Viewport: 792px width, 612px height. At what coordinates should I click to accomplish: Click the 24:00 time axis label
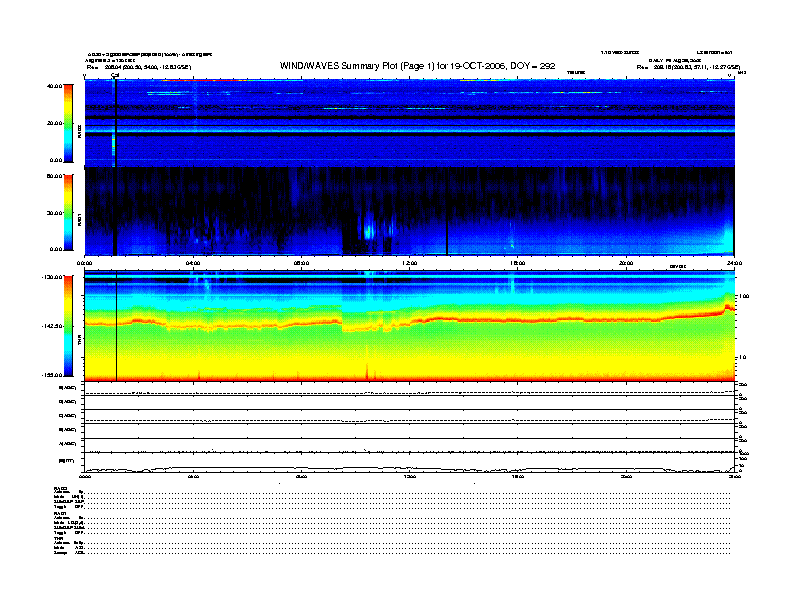pyautogui.click(x=733, y=263)
